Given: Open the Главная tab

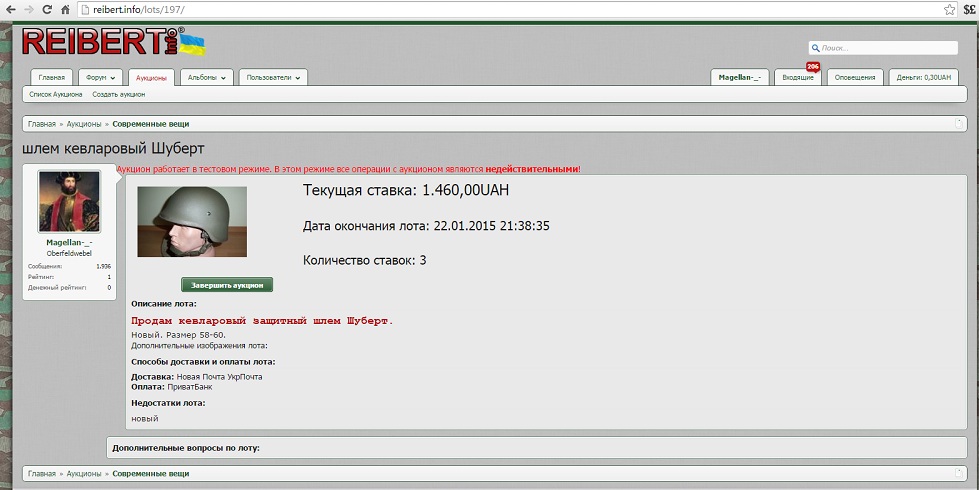Looking at the screenshot, I should coord(52,77).
